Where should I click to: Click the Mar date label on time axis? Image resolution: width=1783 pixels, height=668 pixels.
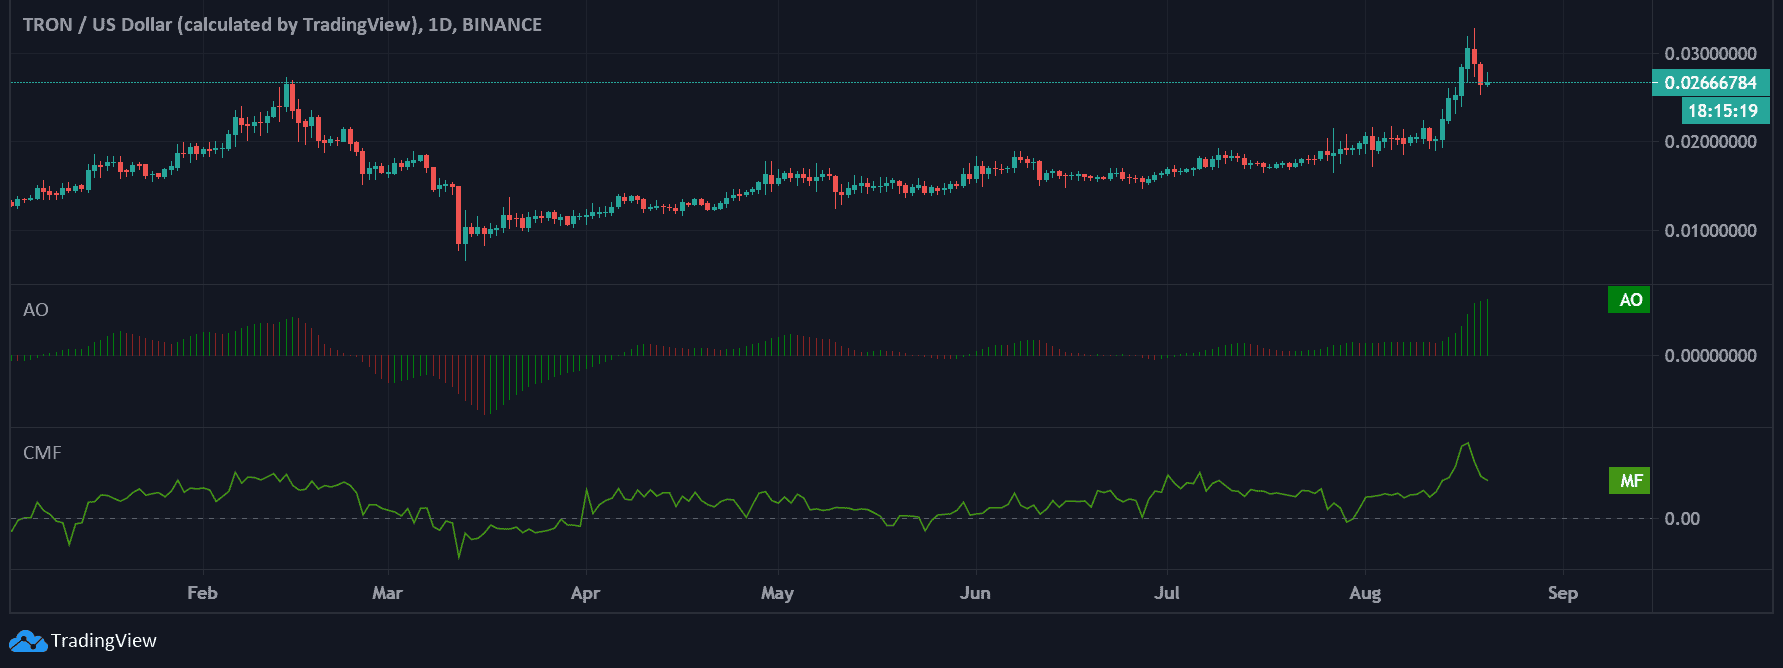(x=387, y=593)
